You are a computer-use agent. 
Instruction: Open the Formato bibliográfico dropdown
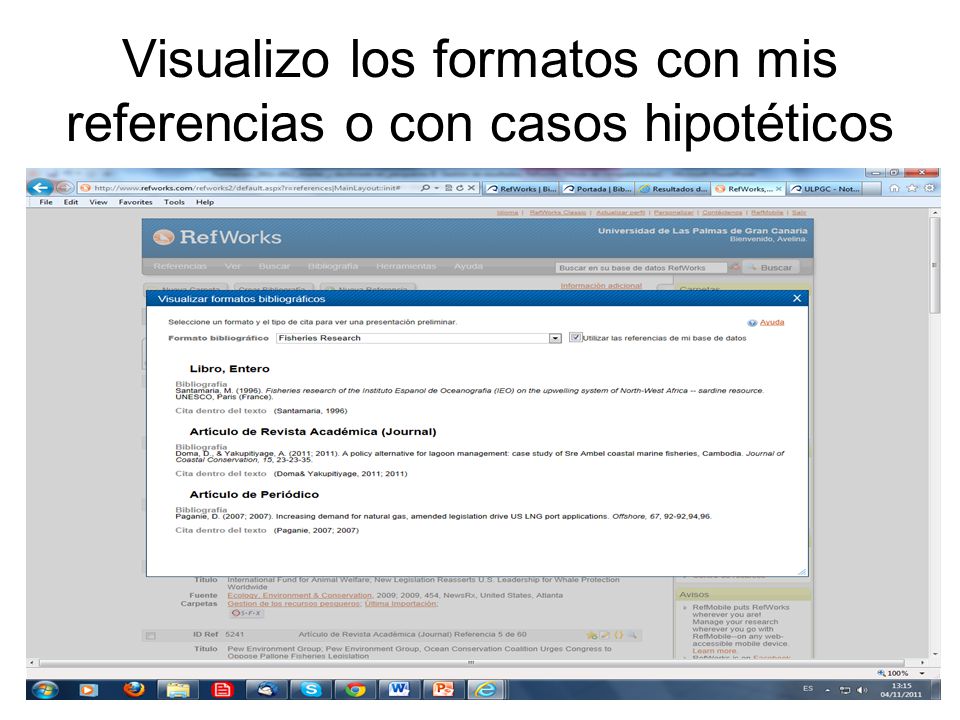555,338
